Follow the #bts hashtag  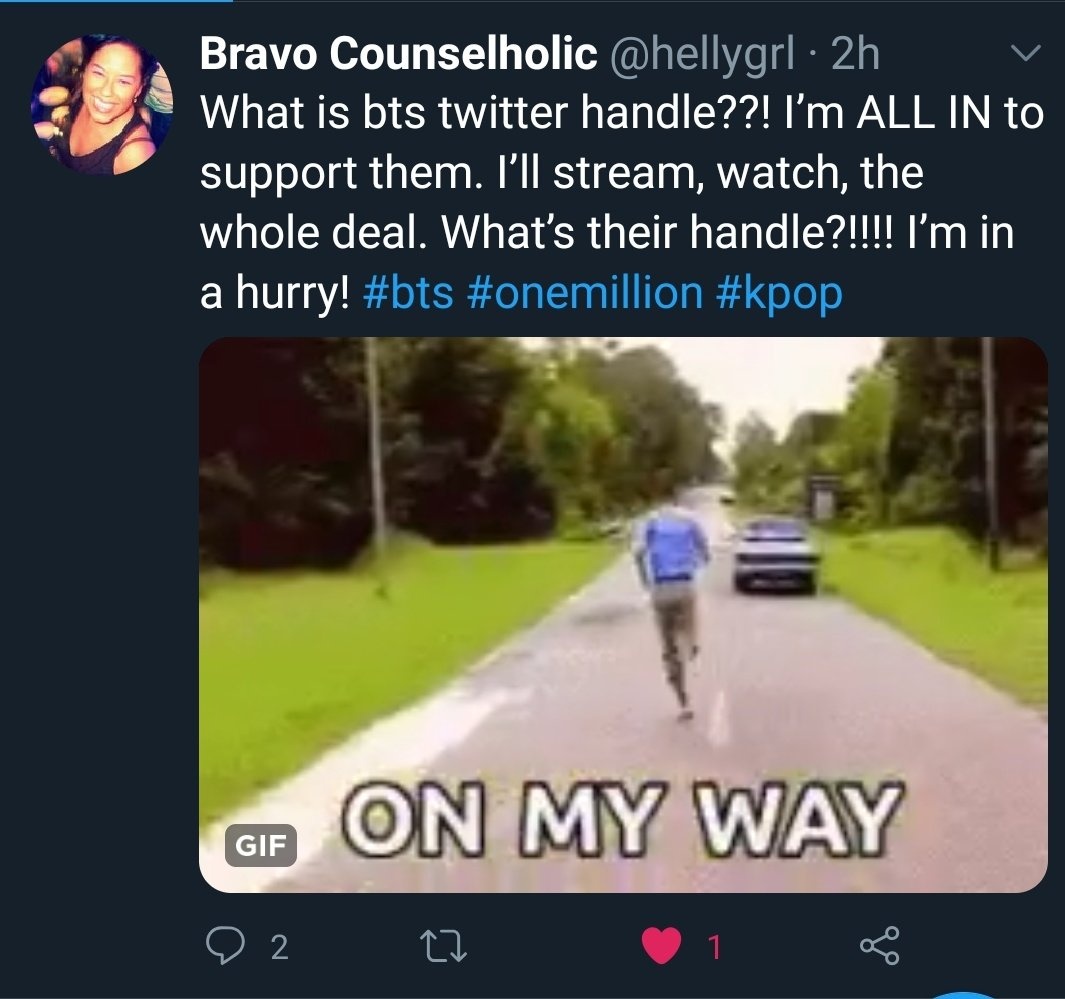(x=408, y=293)
